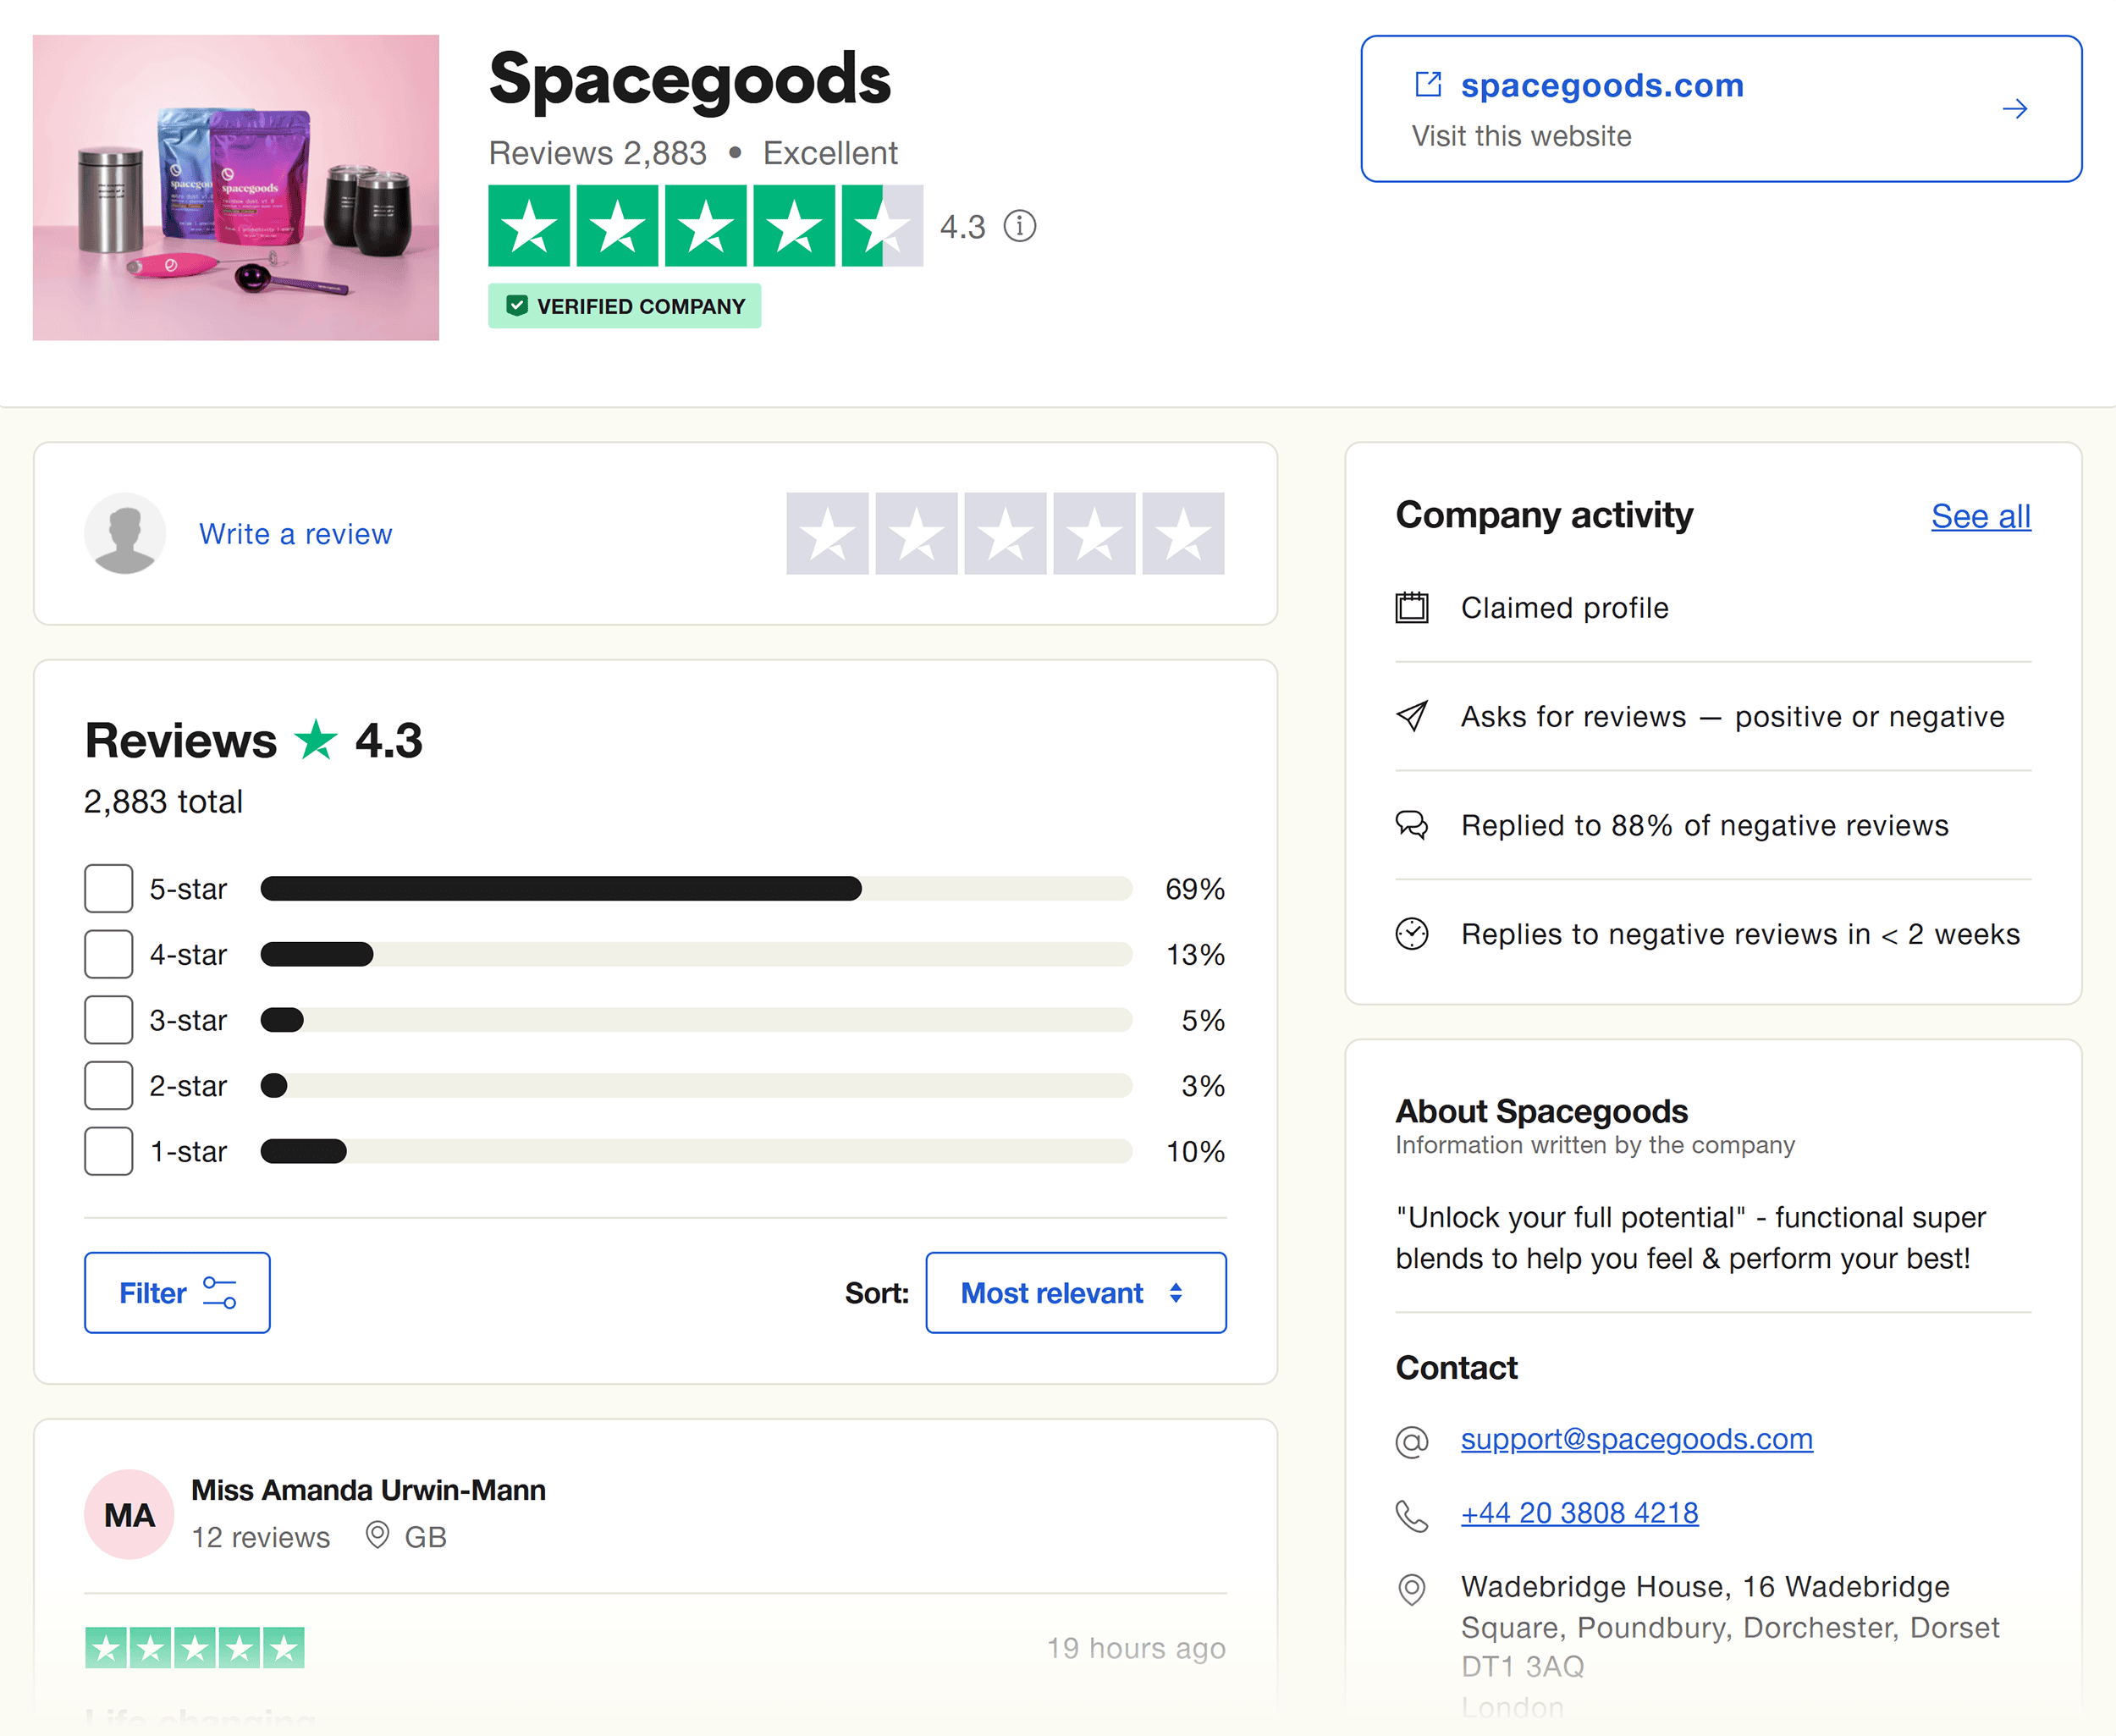
Task: Expand See all company activity
Action: pos(1980,517)
